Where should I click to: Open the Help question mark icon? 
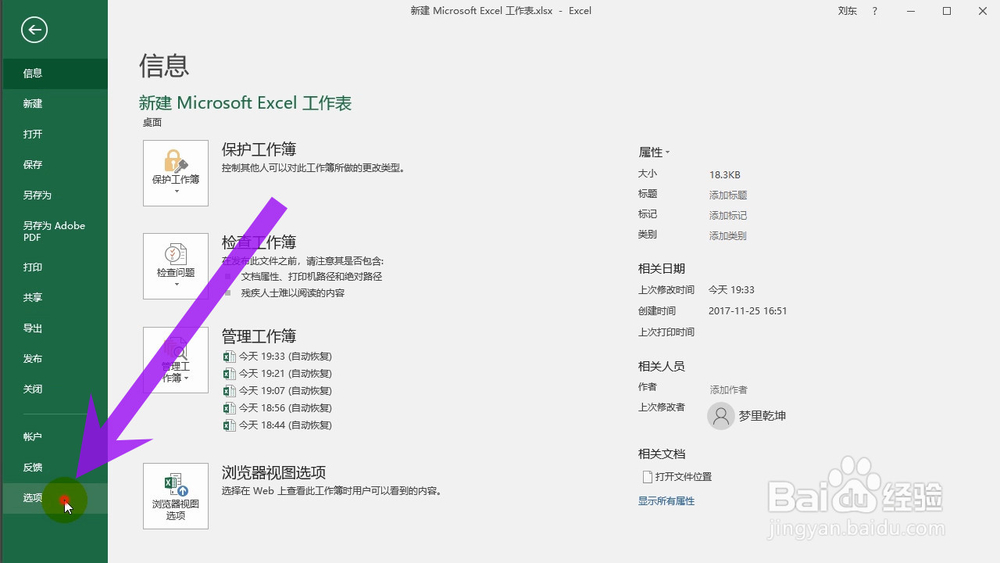(874, 11)
